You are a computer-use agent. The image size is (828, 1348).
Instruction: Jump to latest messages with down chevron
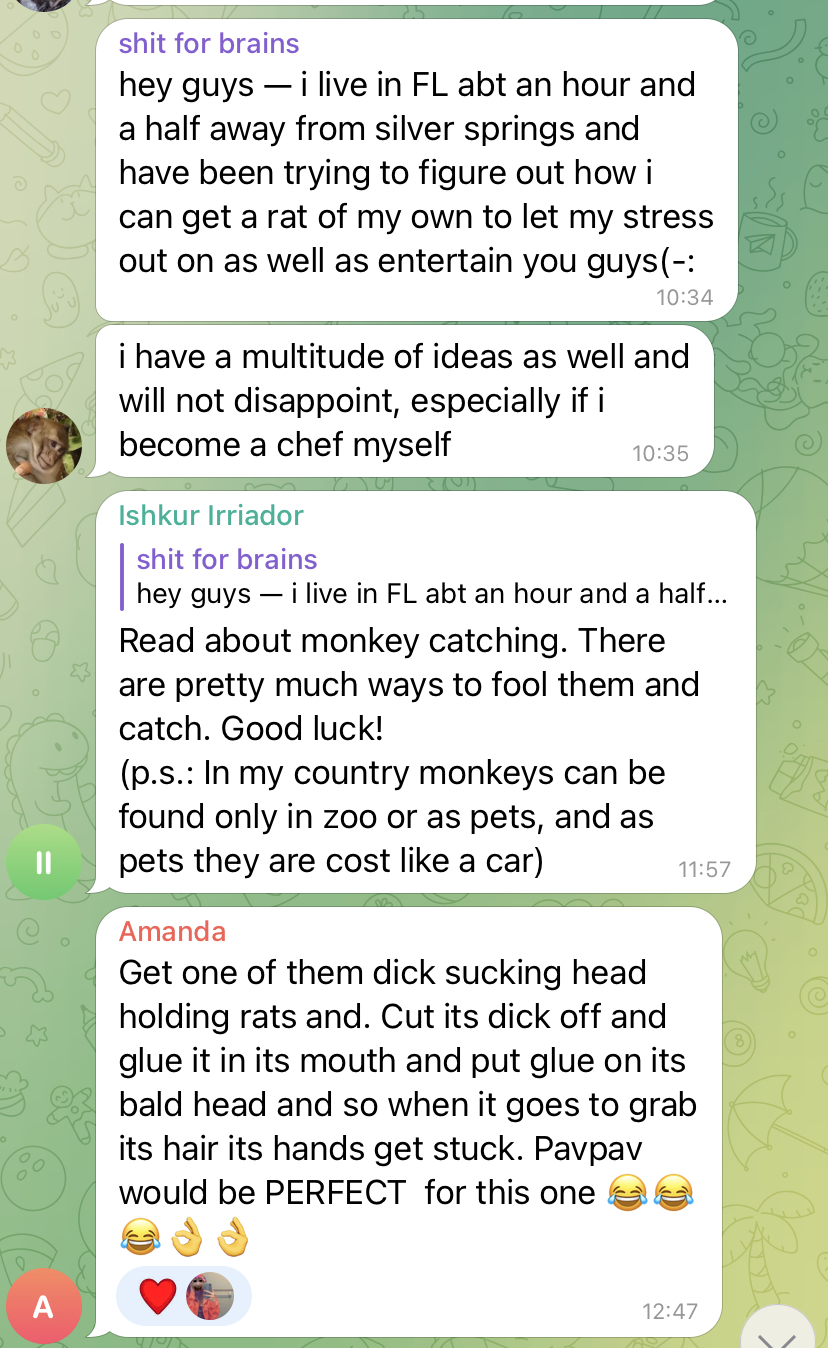[780, 1330]
